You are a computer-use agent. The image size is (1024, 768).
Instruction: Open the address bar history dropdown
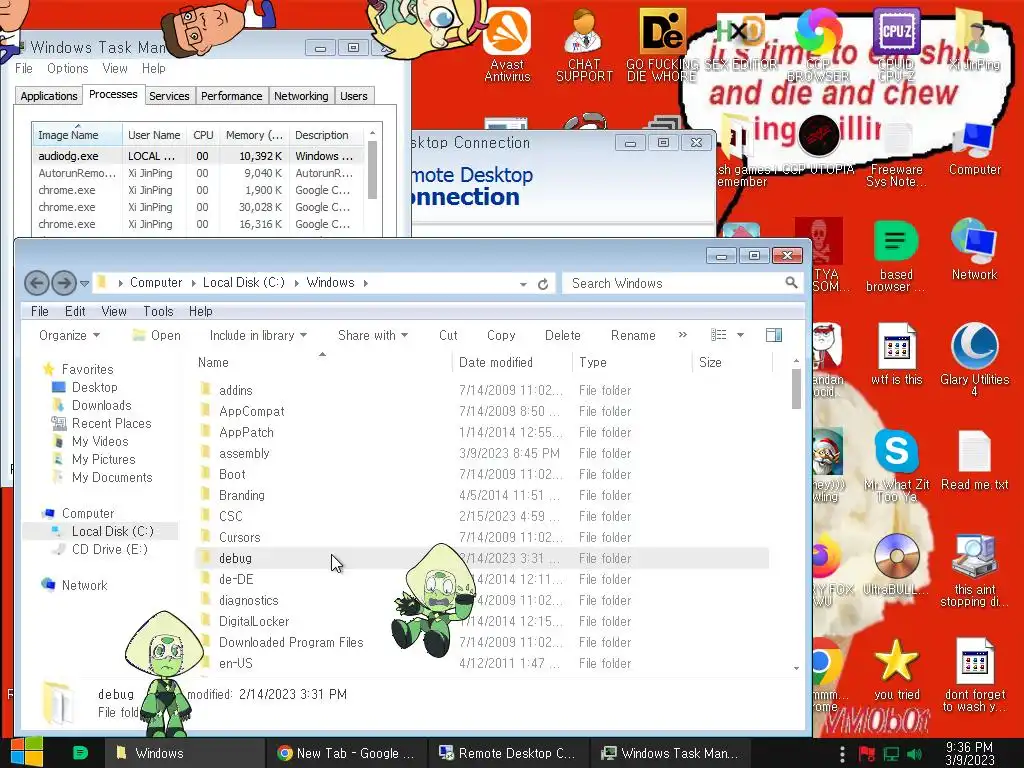coord(523,284)
